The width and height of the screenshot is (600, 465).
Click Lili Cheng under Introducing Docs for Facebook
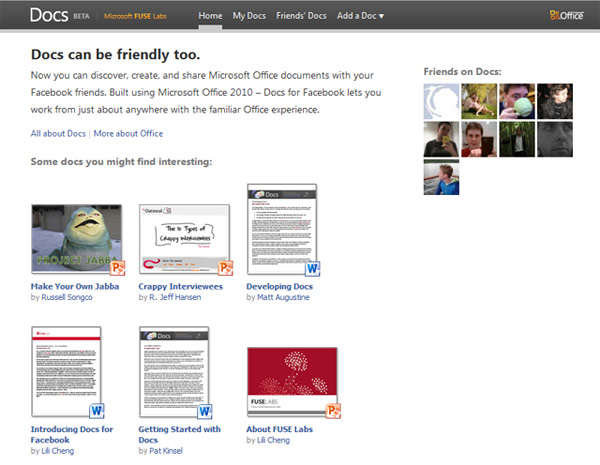click(x=58, y=451)
